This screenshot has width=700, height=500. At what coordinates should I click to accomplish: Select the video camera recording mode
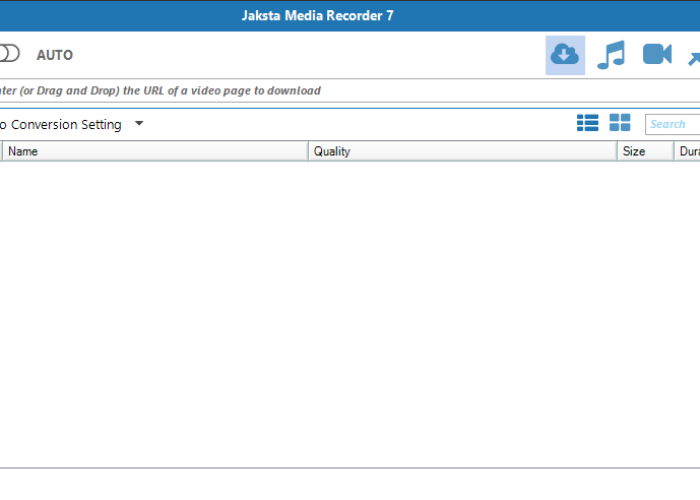[657, 54]
